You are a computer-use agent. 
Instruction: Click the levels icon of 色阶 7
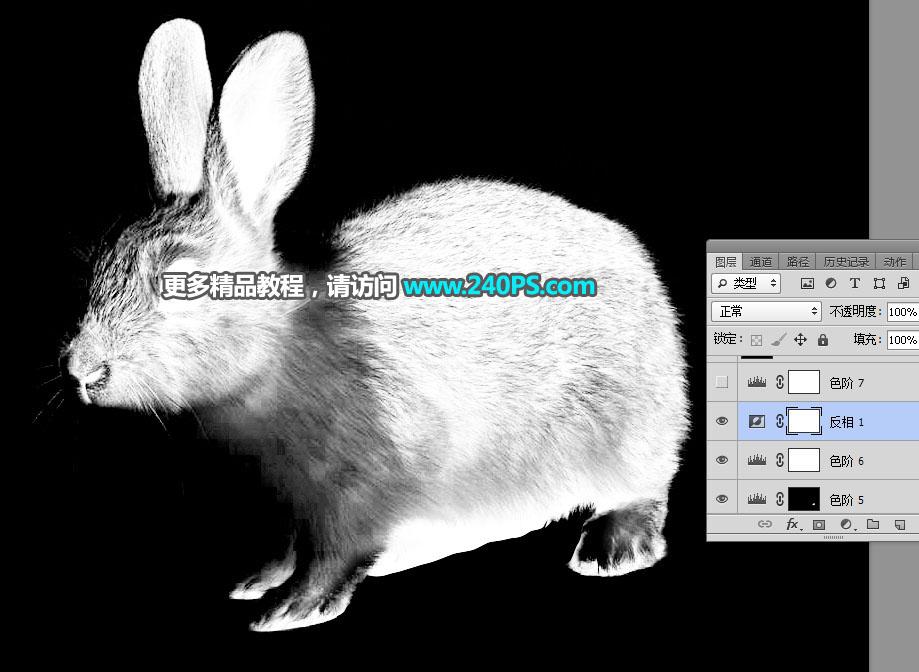[x=757, y=382]
